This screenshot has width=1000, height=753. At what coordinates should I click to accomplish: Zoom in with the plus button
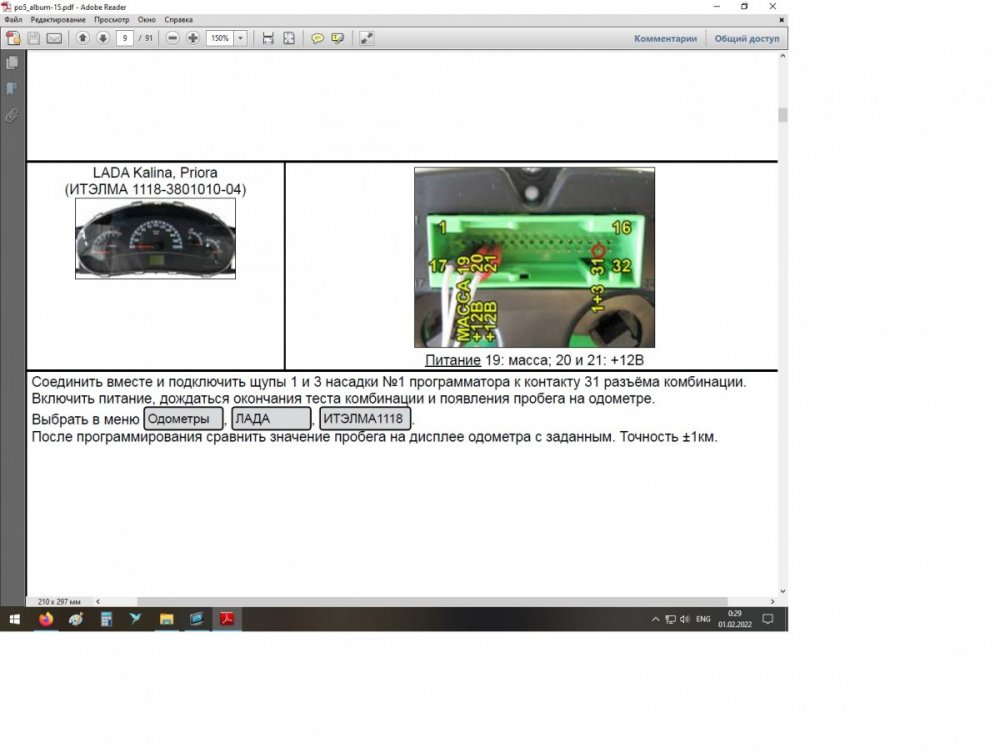coord(193,38)
